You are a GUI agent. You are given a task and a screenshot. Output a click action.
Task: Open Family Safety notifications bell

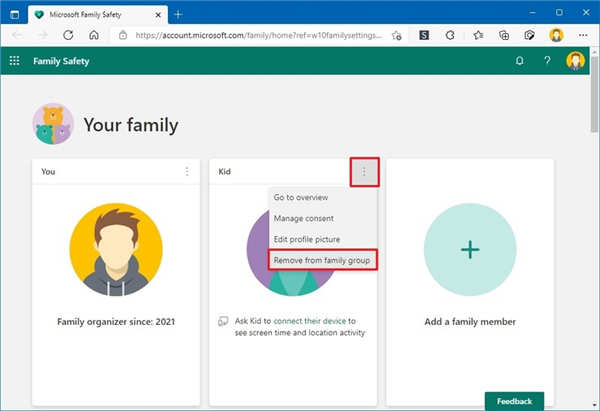tap(519, 61)
